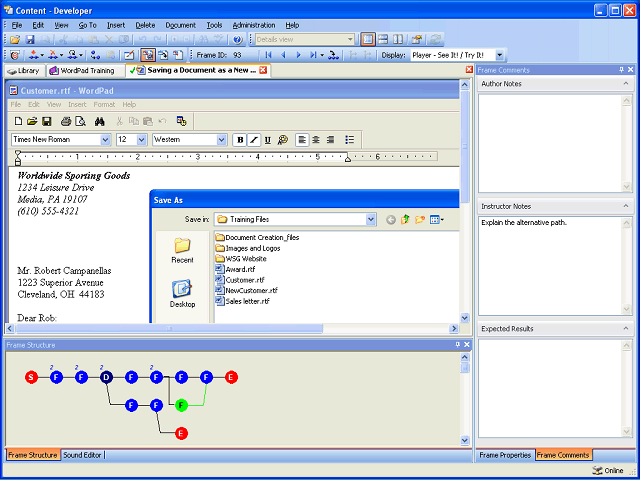Go to the first frame

point(268,55)
